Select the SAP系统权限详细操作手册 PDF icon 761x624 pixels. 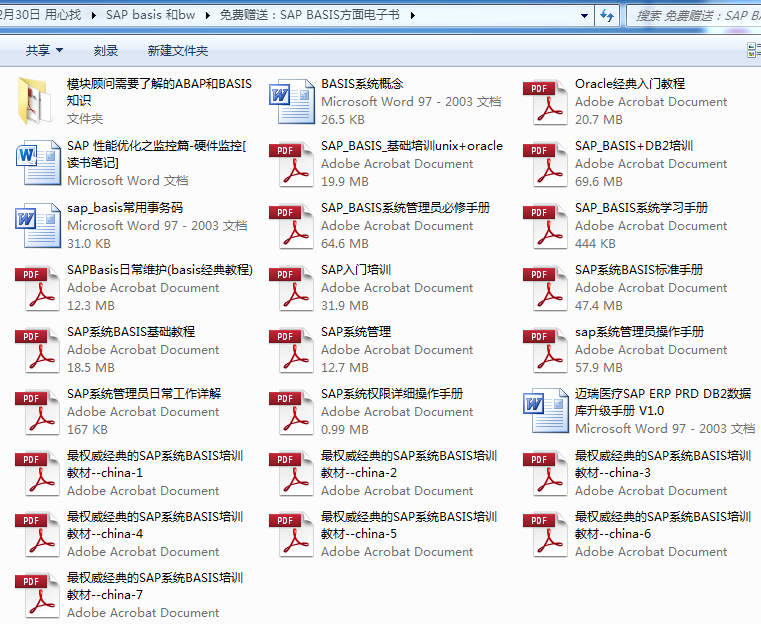[291, 412]
